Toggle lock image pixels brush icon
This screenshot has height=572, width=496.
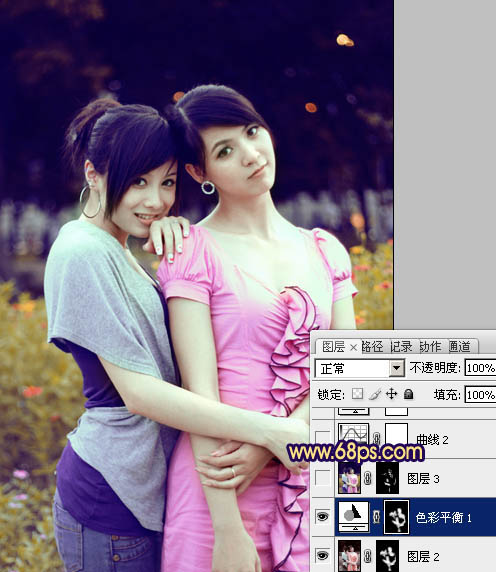point(375,394)
